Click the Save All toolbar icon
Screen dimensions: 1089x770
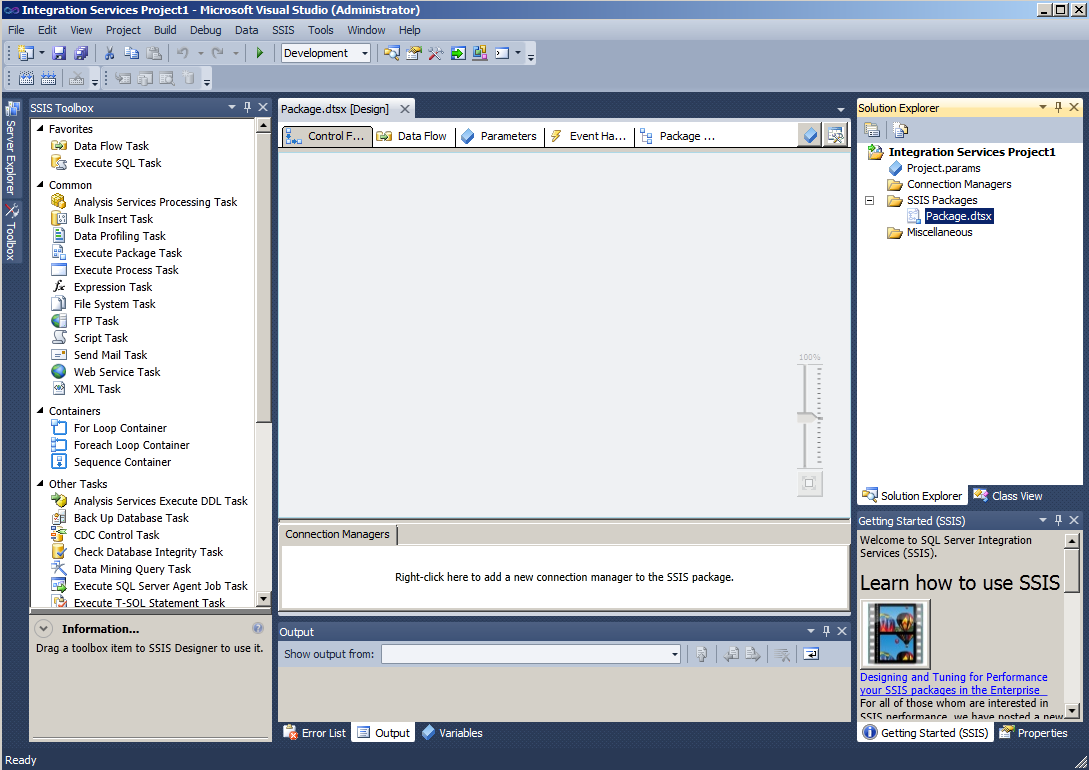pos(80,53)
